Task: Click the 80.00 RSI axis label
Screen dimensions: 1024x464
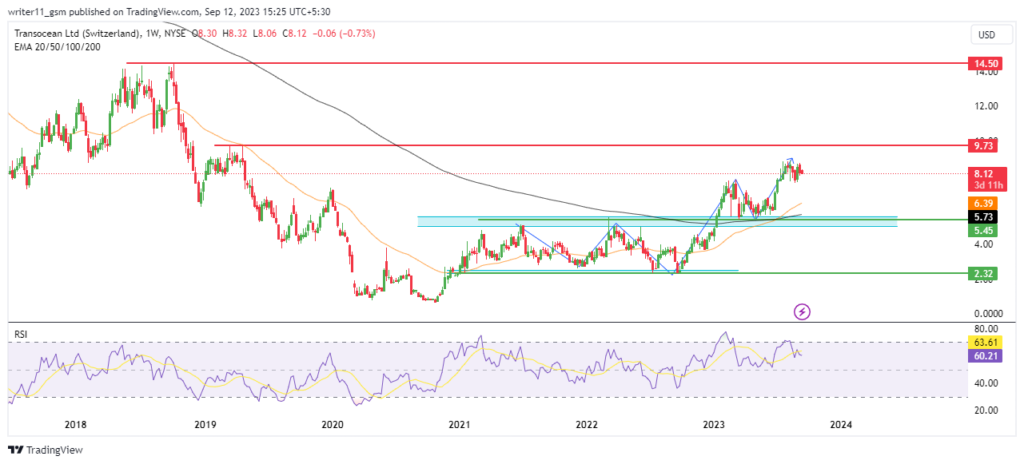Action: click(984, 328)
